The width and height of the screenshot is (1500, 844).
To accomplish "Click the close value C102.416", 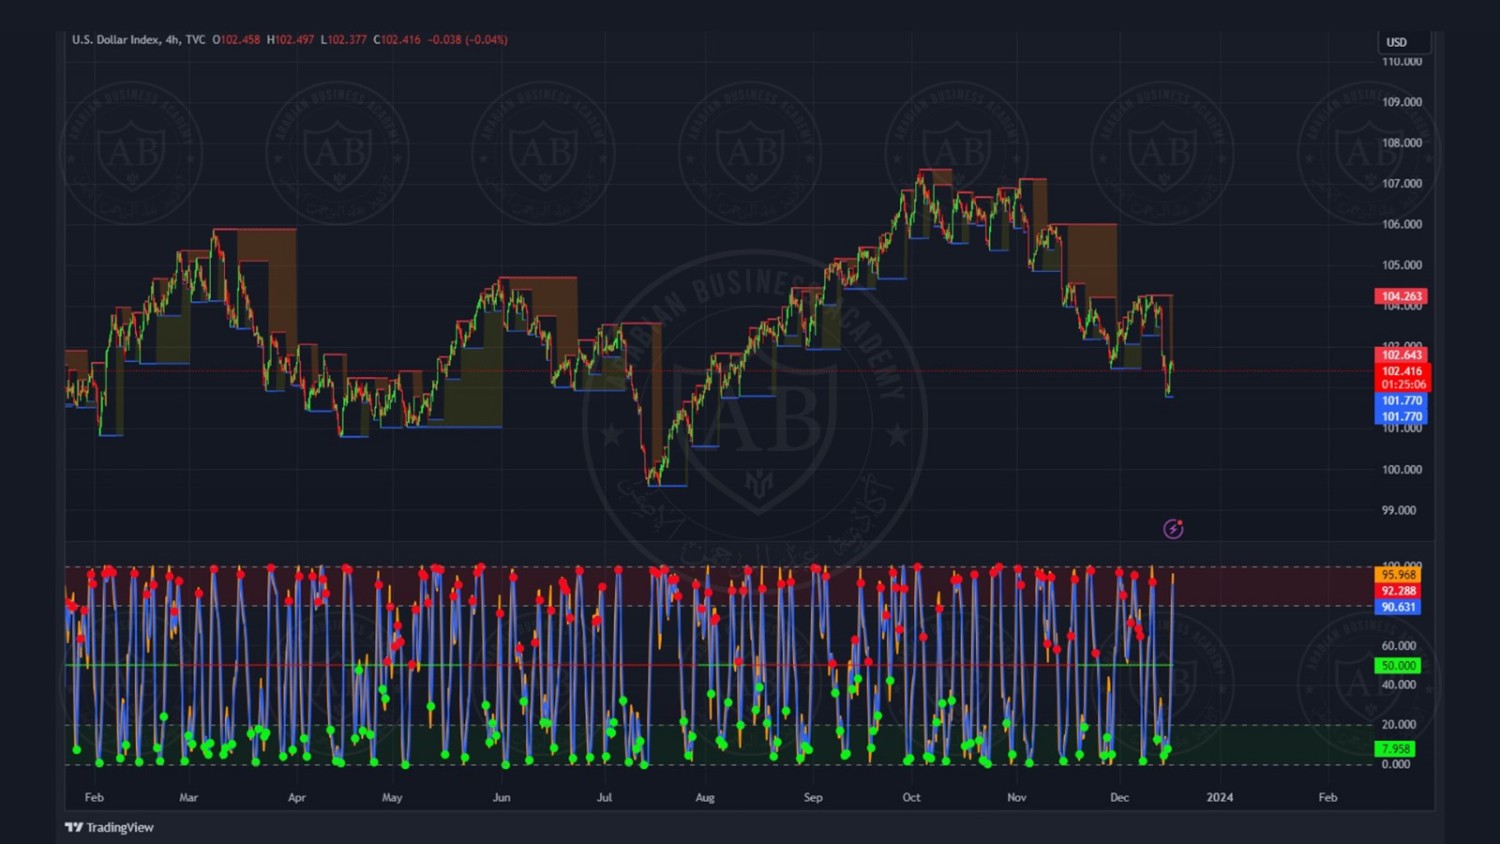I will (397, 40).
